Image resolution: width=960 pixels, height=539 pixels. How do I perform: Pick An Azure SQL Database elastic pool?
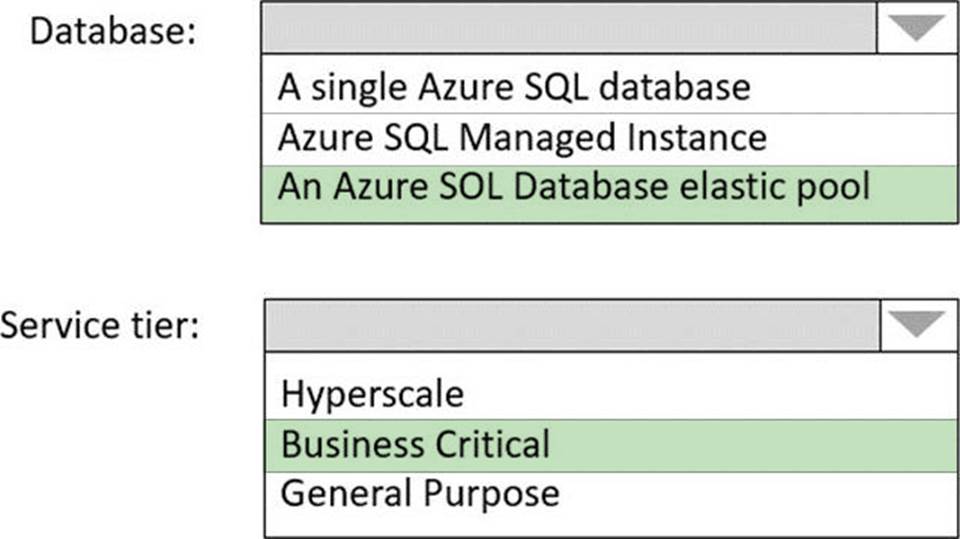coord(575,186)
